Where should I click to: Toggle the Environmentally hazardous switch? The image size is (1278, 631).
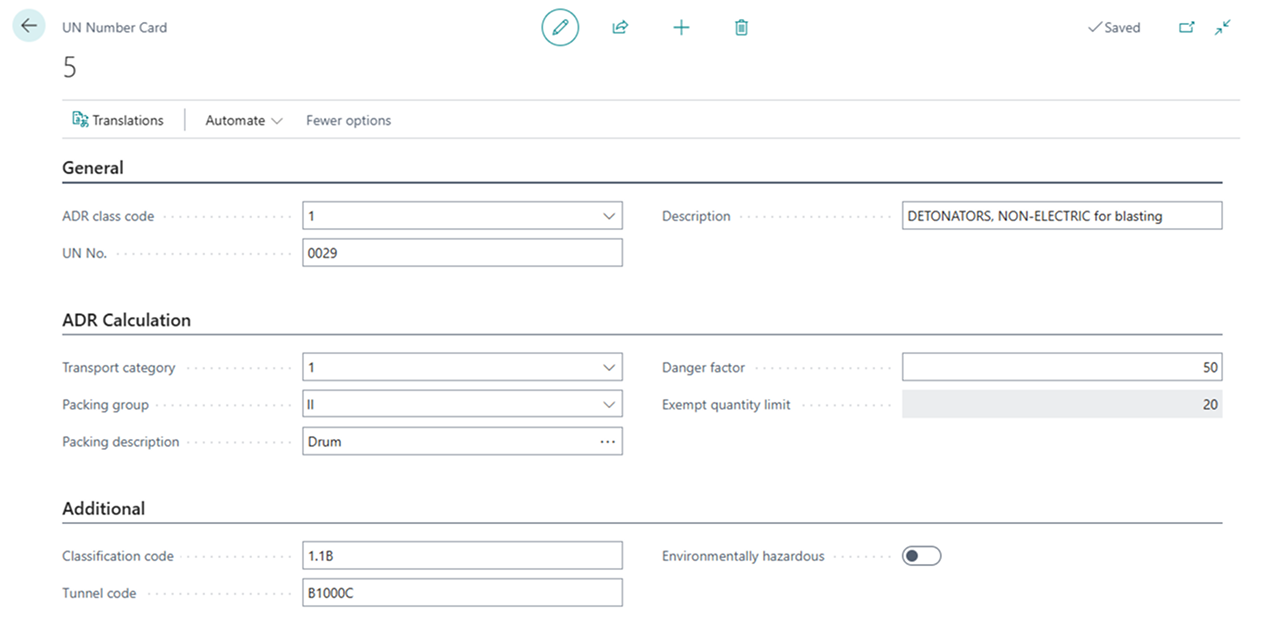(x=921, y=556)
